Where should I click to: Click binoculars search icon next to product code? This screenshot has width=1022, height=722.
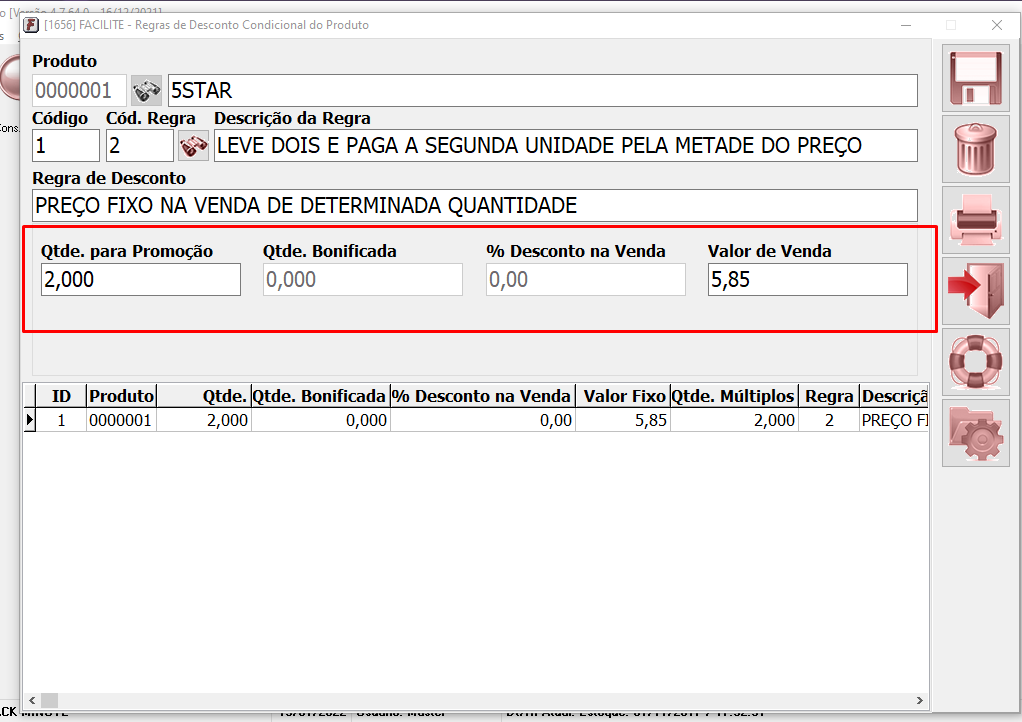tap(146, 91)
